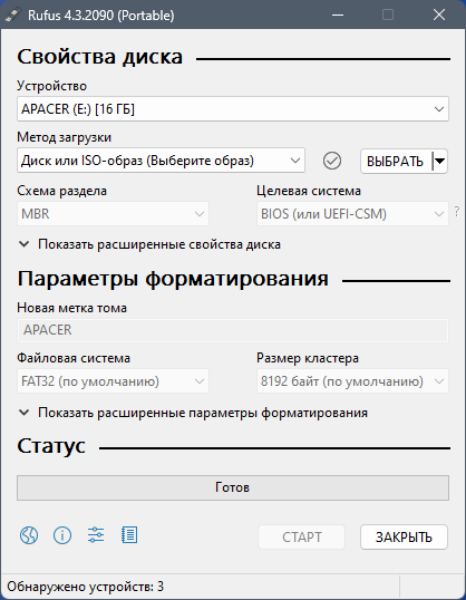
Task: Click the Rufus USB icon in title bar
Action: click(x=13, y=15)
